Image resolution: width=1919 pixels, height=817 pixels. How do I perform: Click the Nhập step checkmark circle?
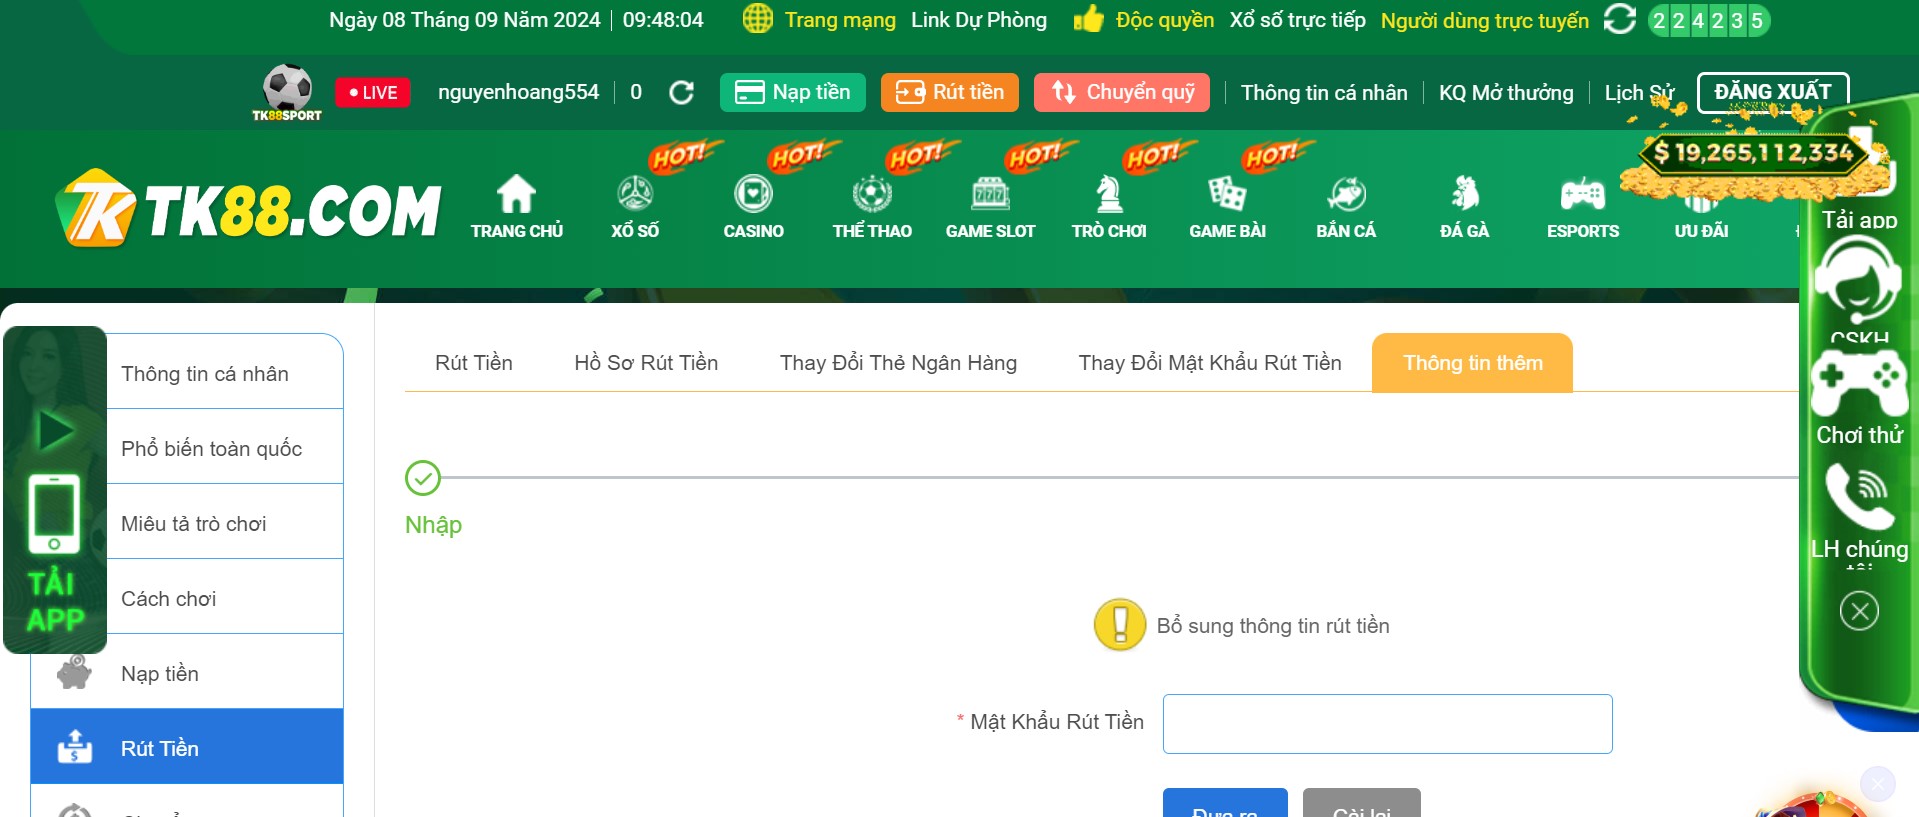coord(423,478)
